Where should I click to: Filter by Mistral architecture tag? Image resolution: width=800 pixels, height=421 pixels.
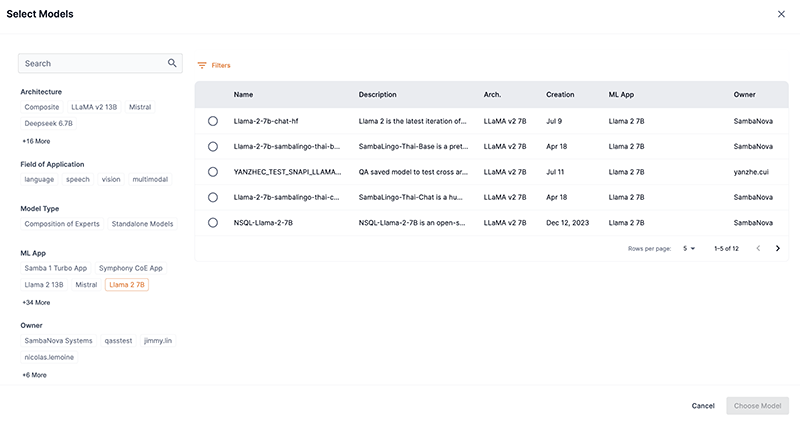point(140,106)
